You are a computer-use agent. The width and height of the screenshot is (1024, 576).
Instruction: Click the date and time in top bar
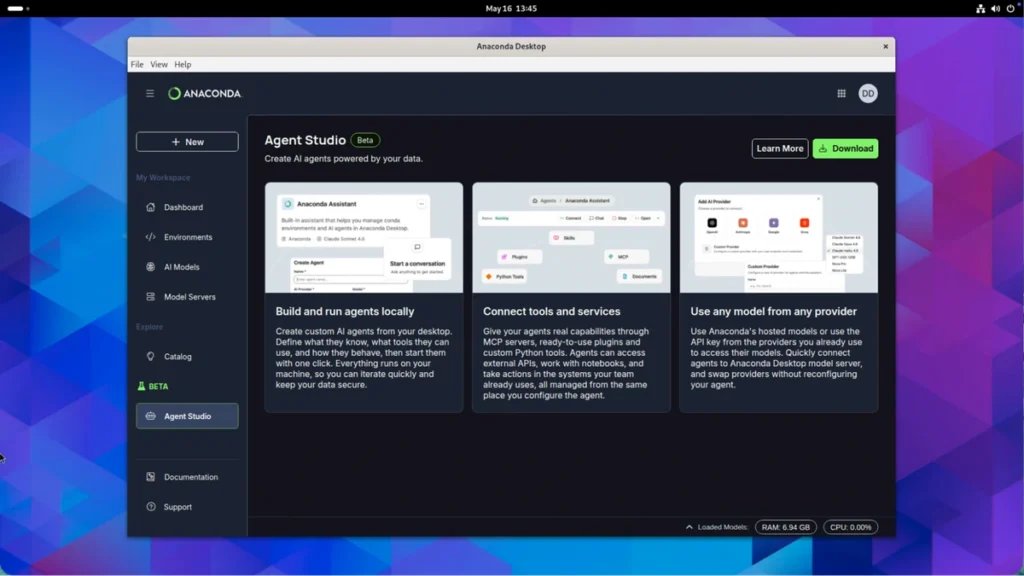[511, 8]
